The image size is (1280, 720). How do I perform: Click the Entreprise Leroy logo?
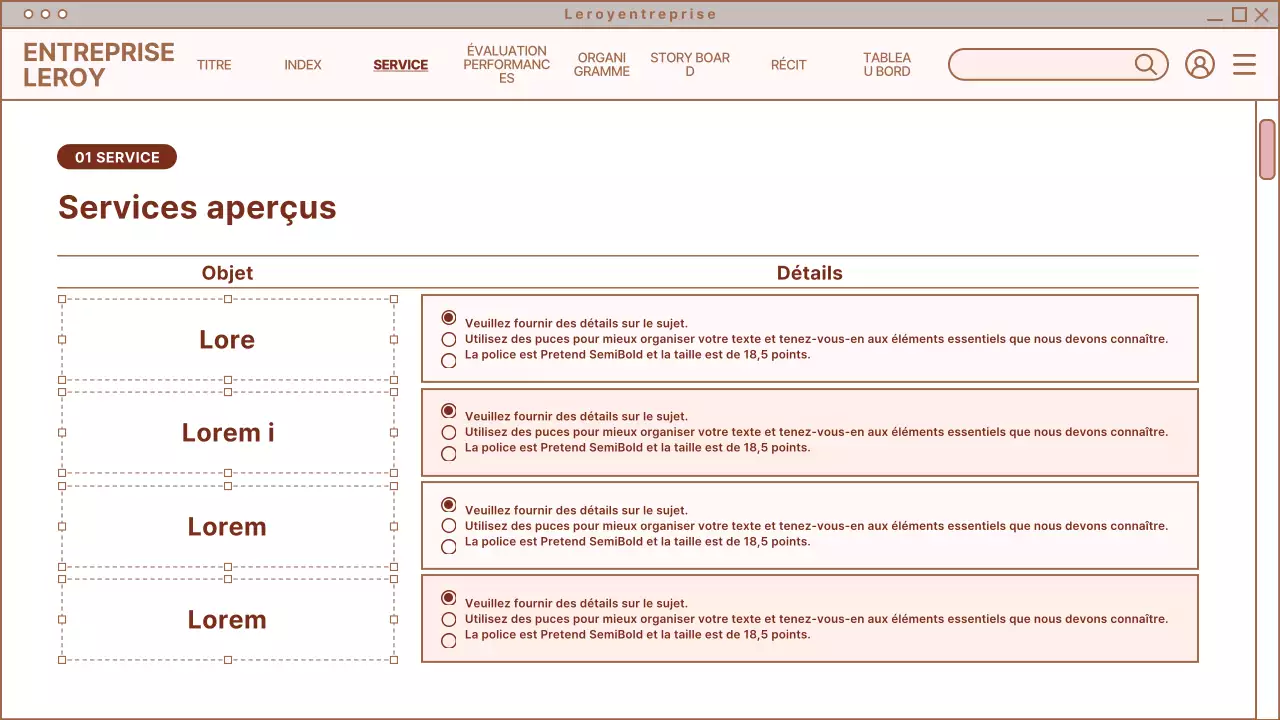coord(98,64)
